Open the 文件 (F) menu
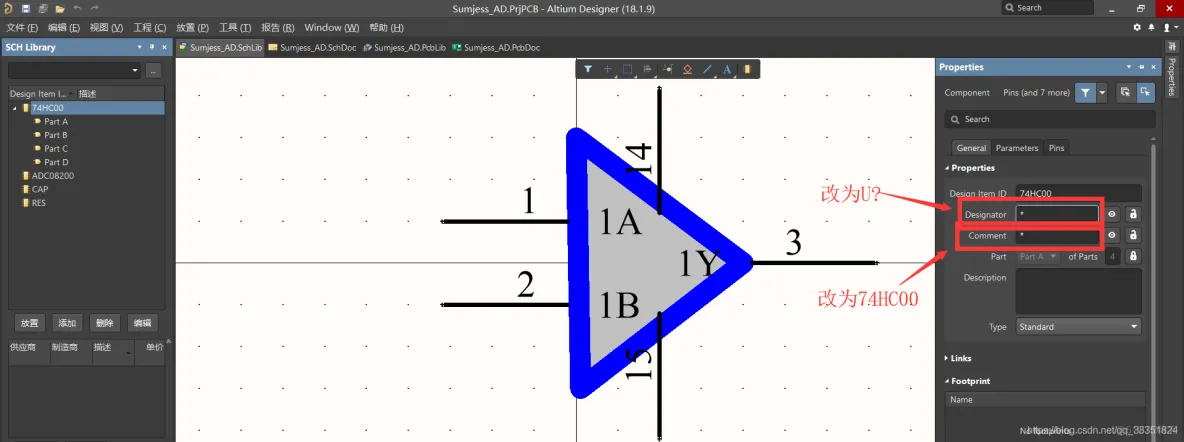The width and height of the screenshot is (1184, 442). 22,28
